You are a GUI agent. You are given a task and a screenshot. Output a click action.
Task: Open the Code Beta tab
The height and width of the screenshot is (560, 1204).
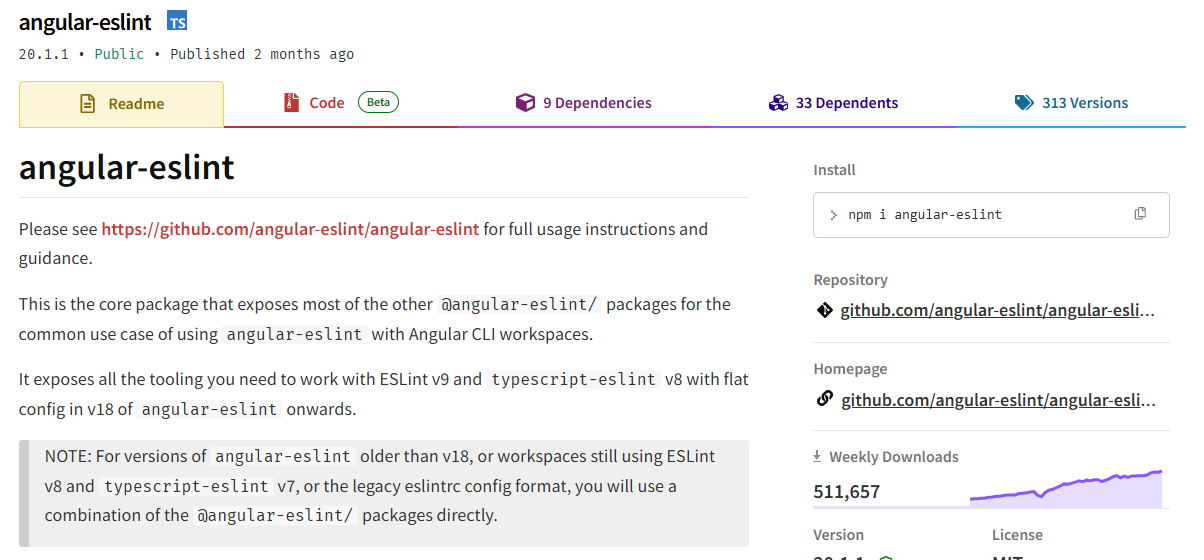(x=341, y=103)
